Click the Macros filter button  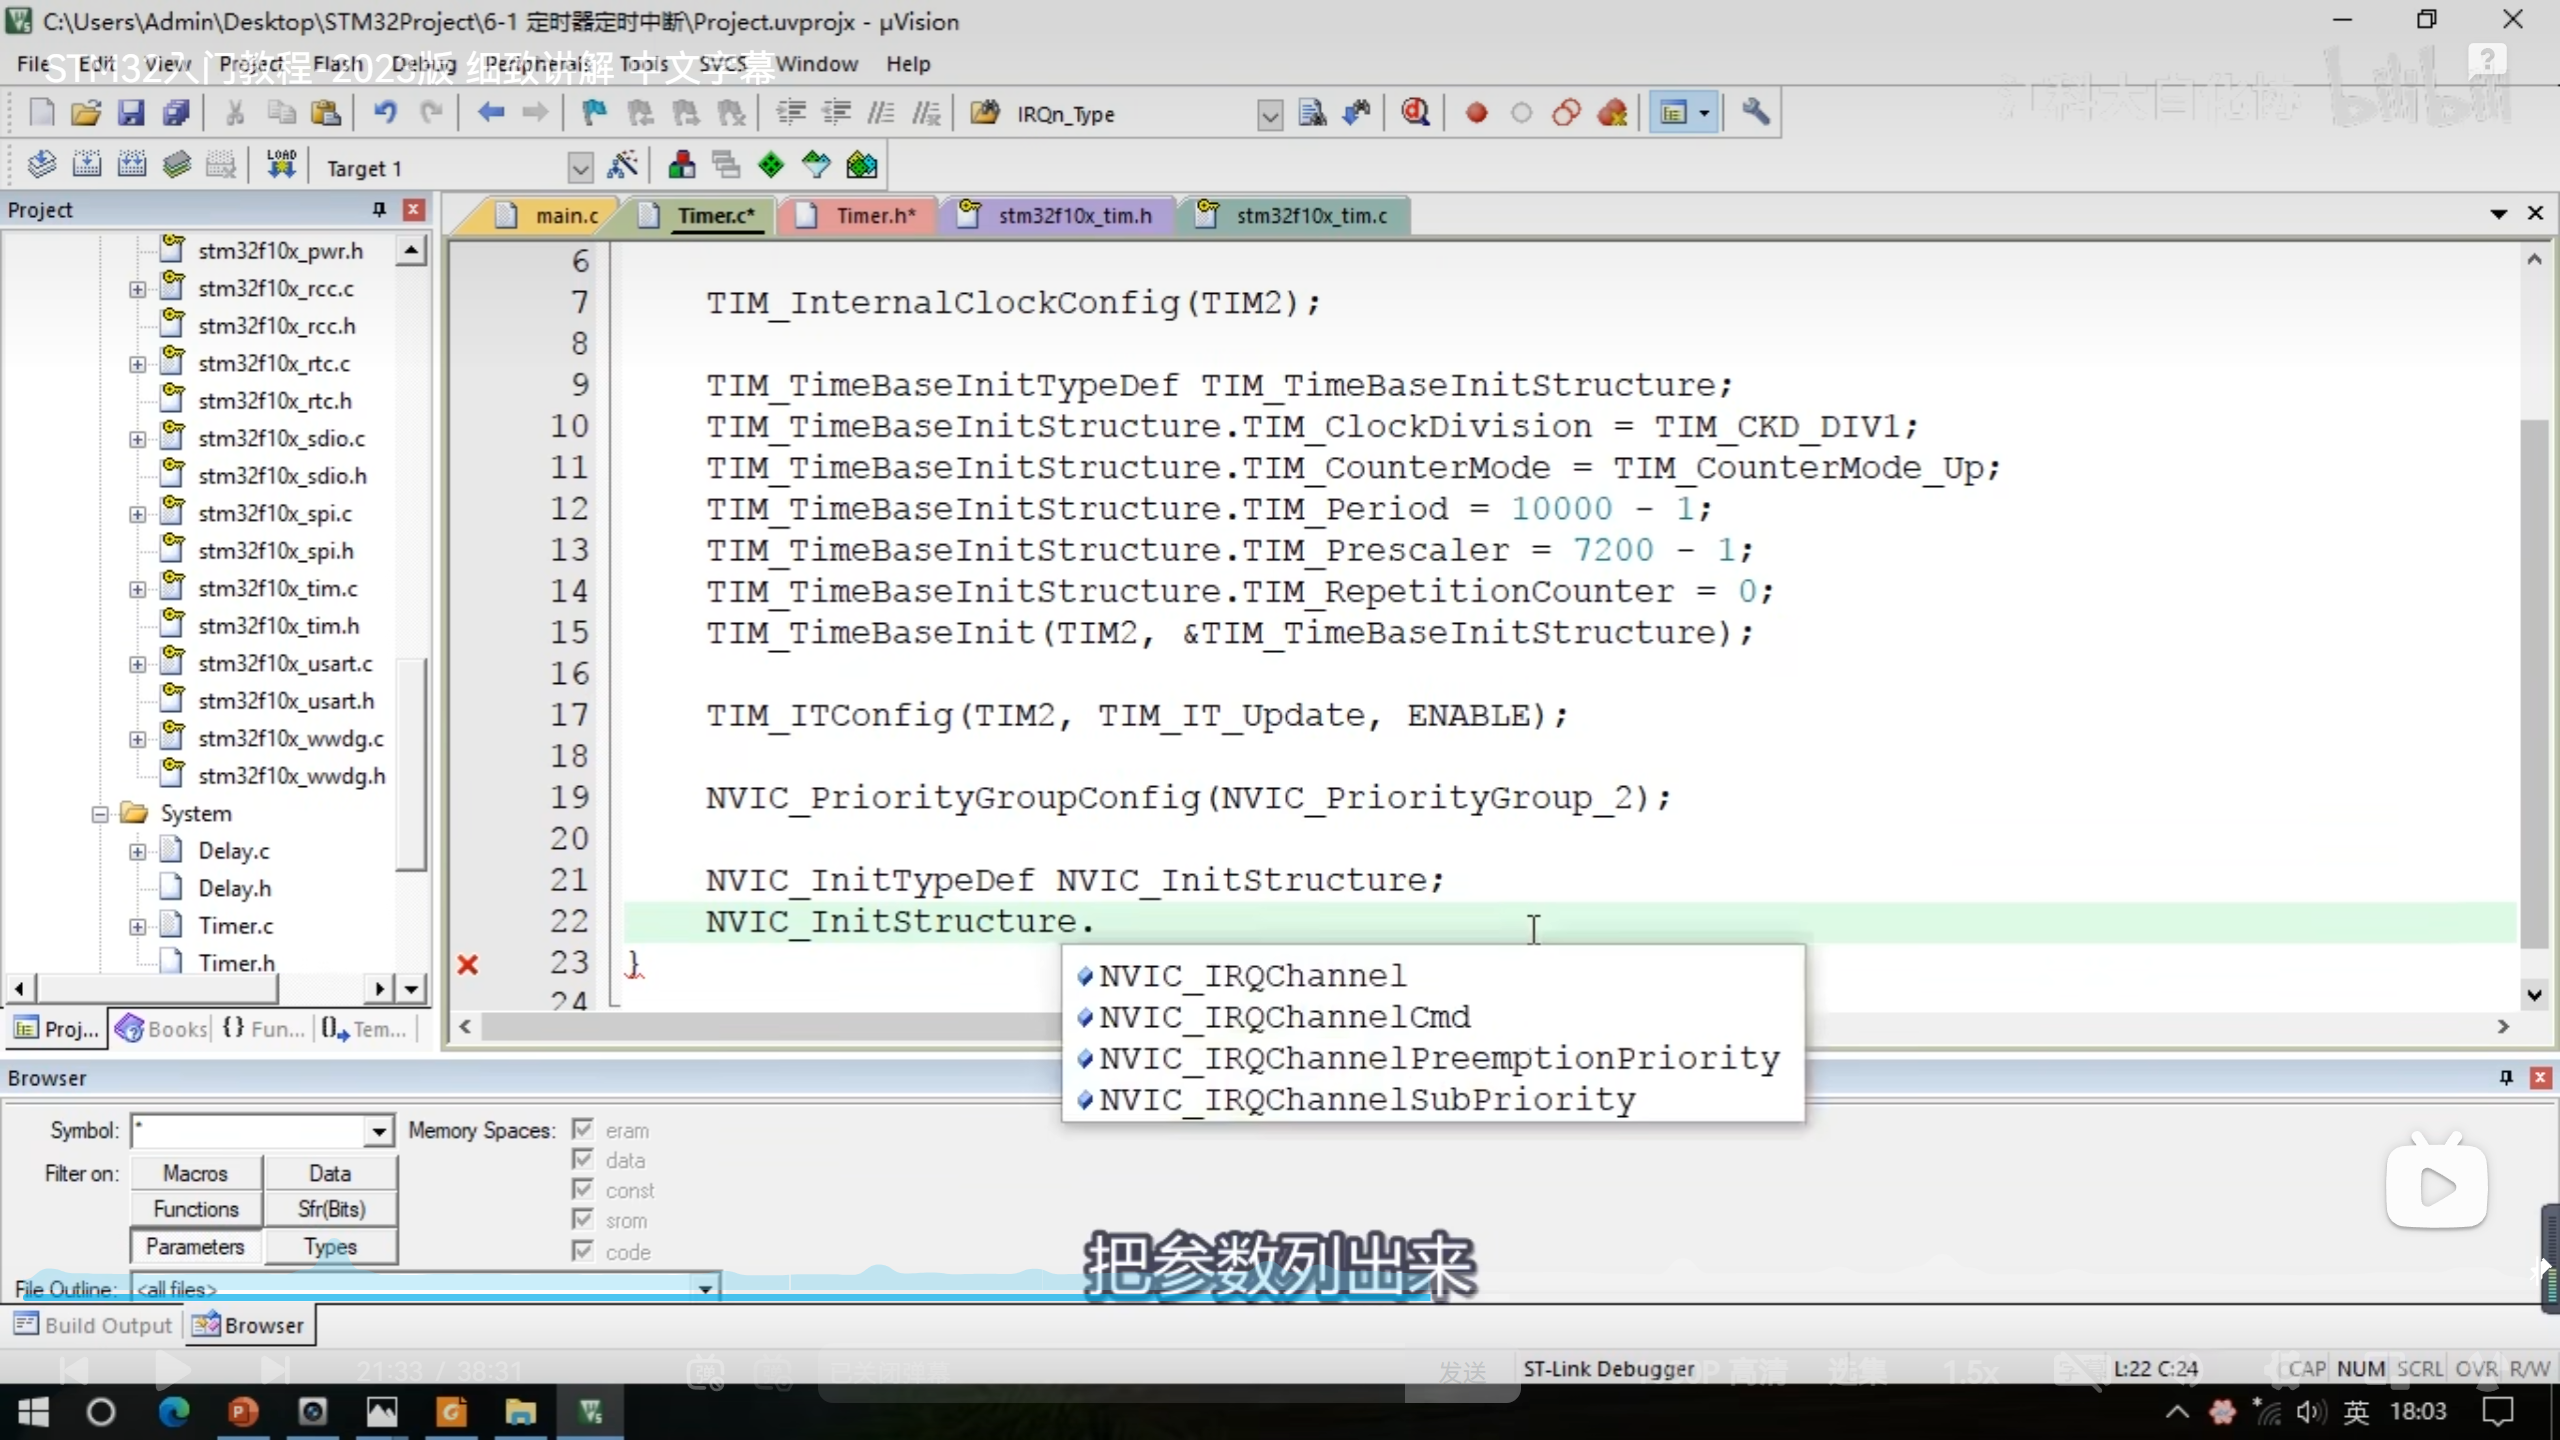pyautogui.click(x=196, y=1173)
